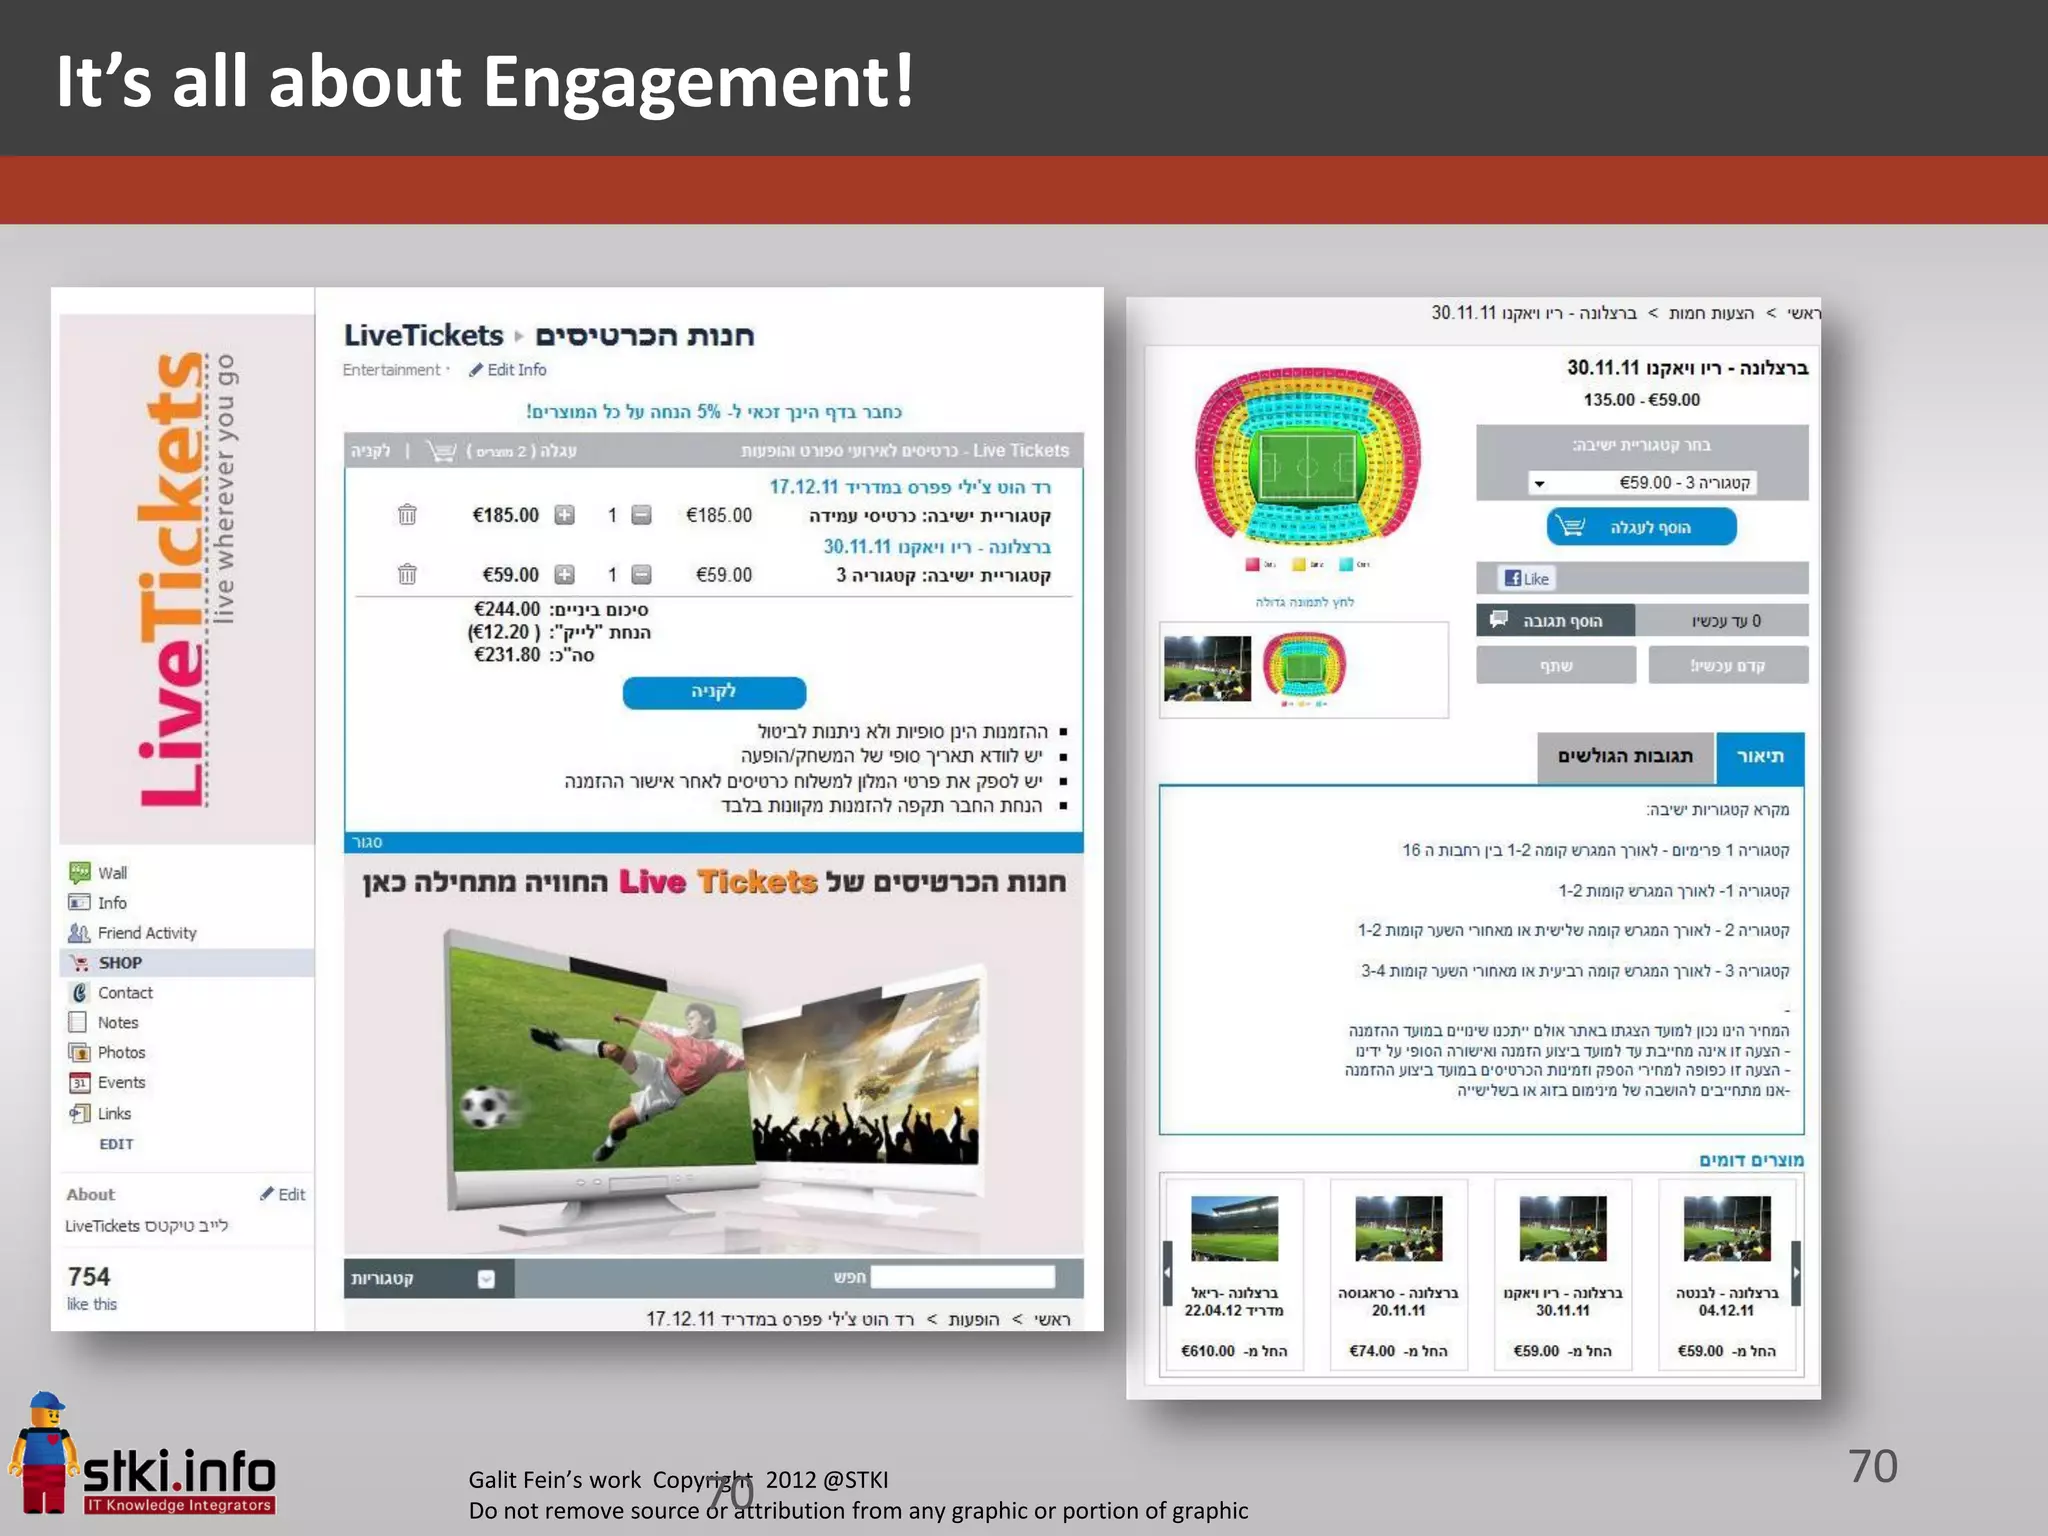Click the blue add to cart button

tap(1641, 527)
